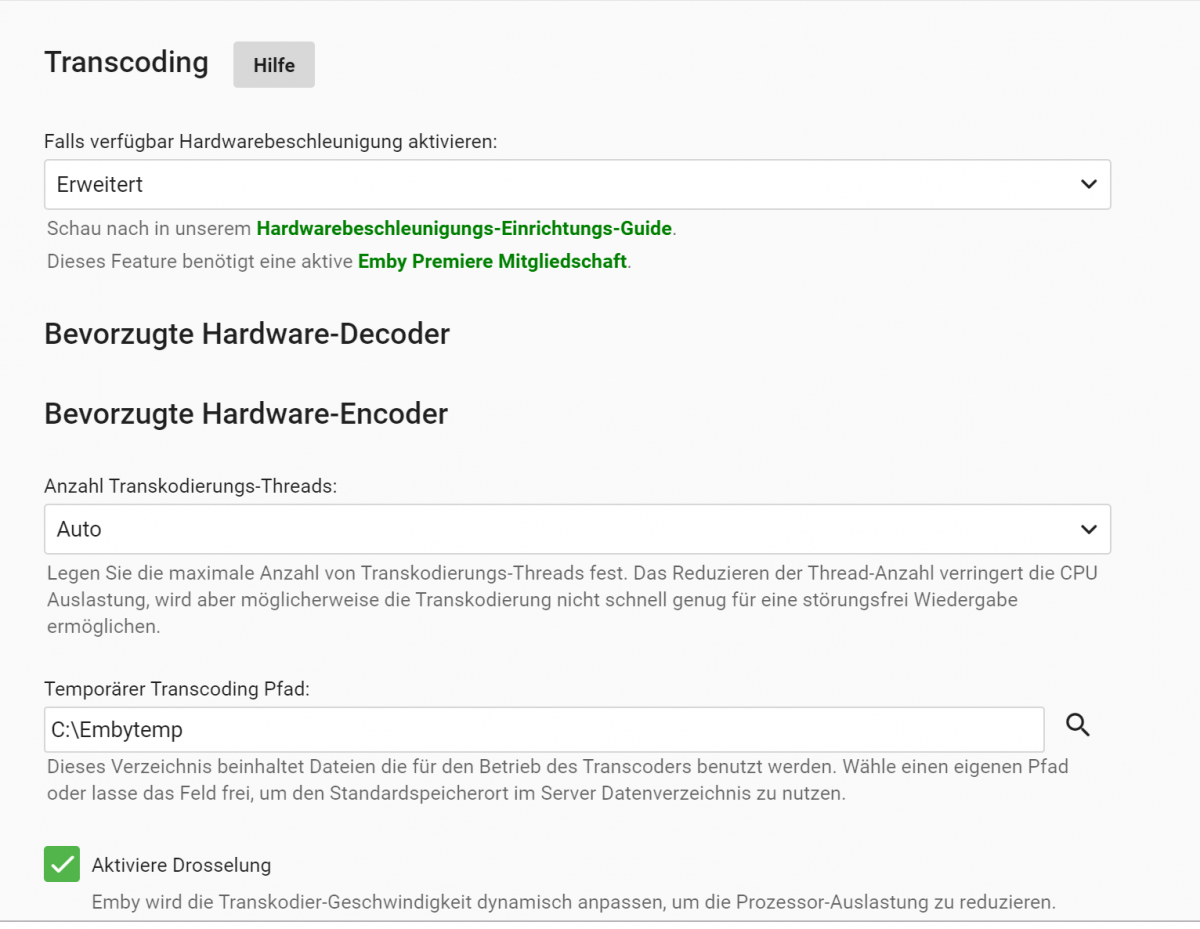Click the Aktiviere Drosselung label text
The height and width of the screenshot is (929, 1200).
point(181,865)
